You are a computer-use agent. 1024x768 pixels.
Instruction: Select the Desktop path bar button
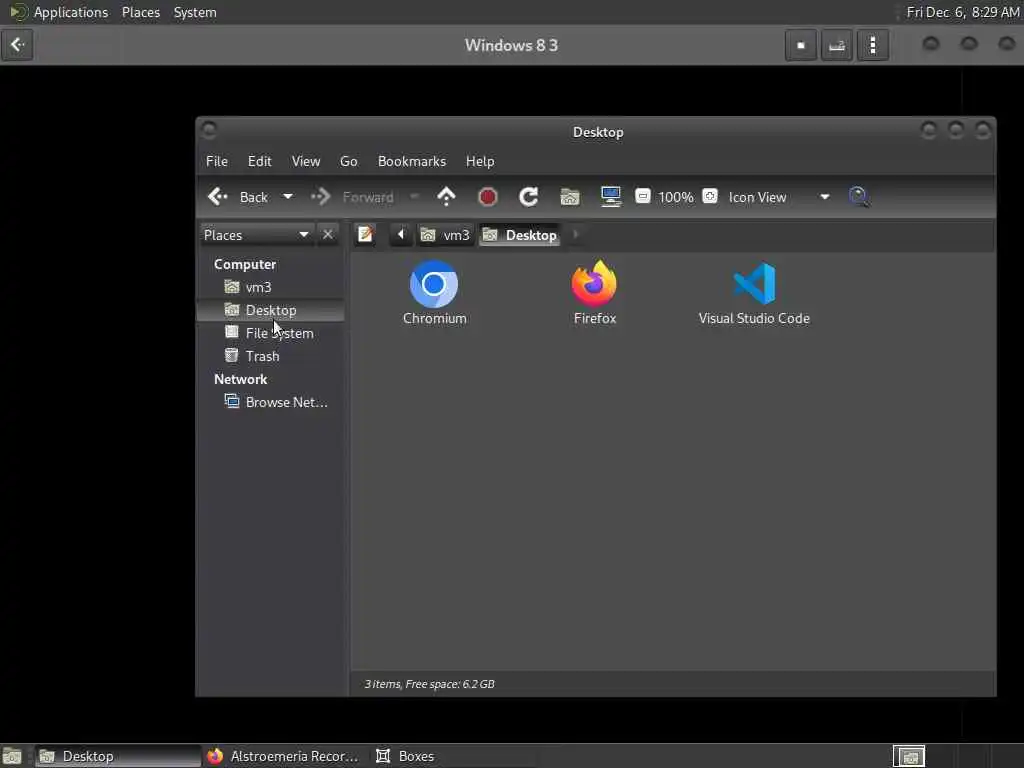point(520,235)
